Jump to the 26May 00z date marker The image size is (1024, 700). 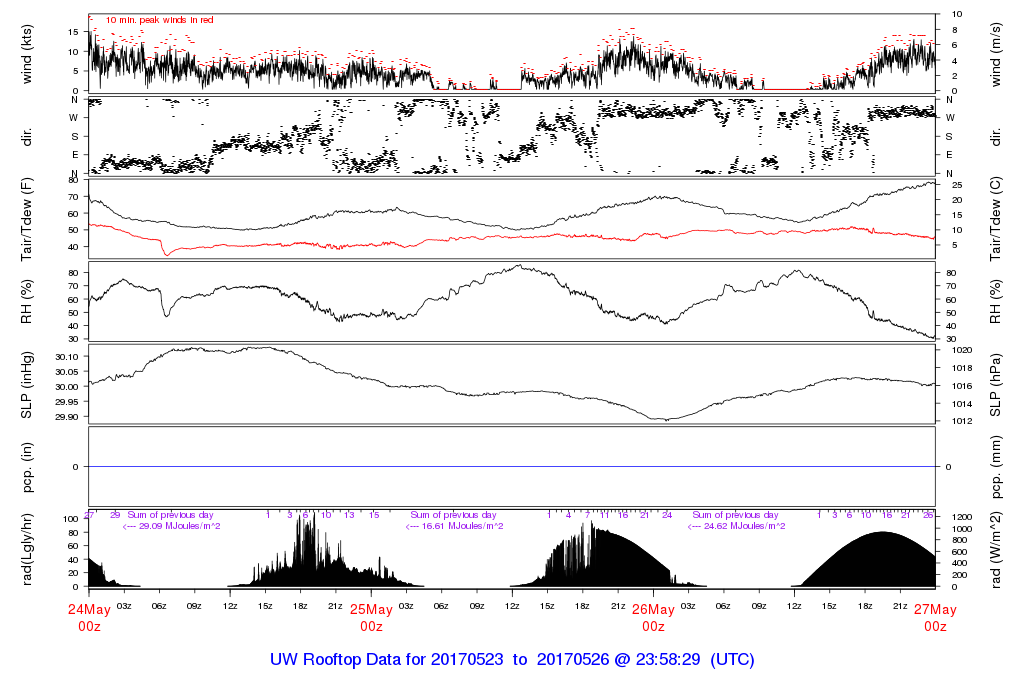coord(653,617)
